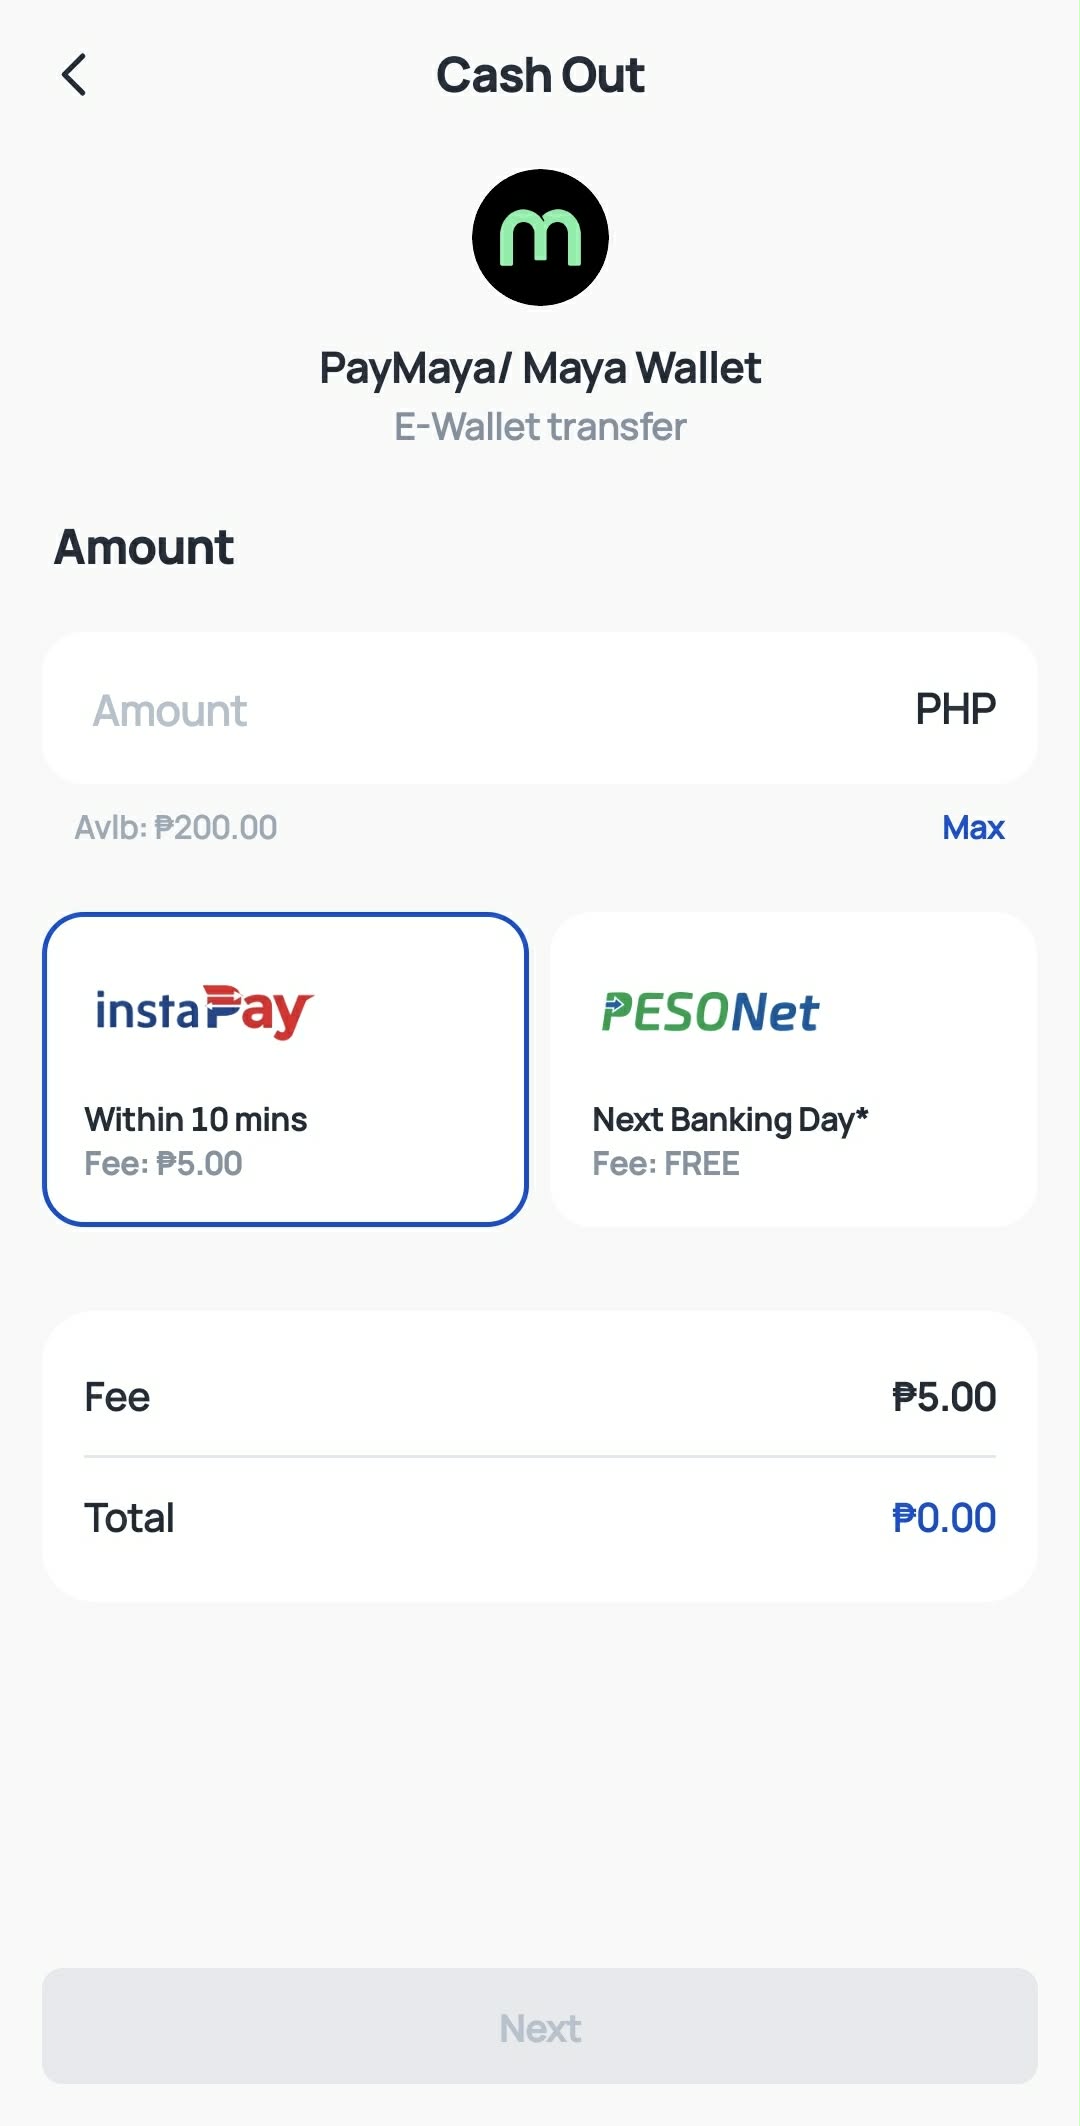
Task: Tap the Amount section heading
Action: point(144,547)
